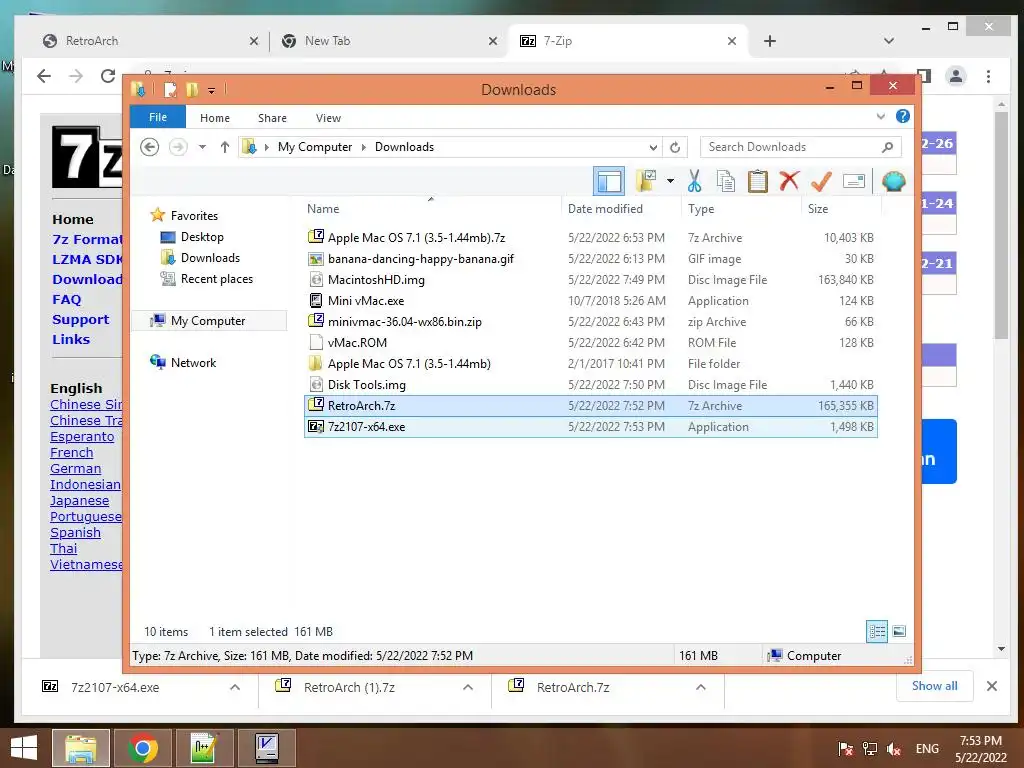The image size is (1024, 768).
Task: Select the Disk Tools.img file
Action: [x=590, y=385]
